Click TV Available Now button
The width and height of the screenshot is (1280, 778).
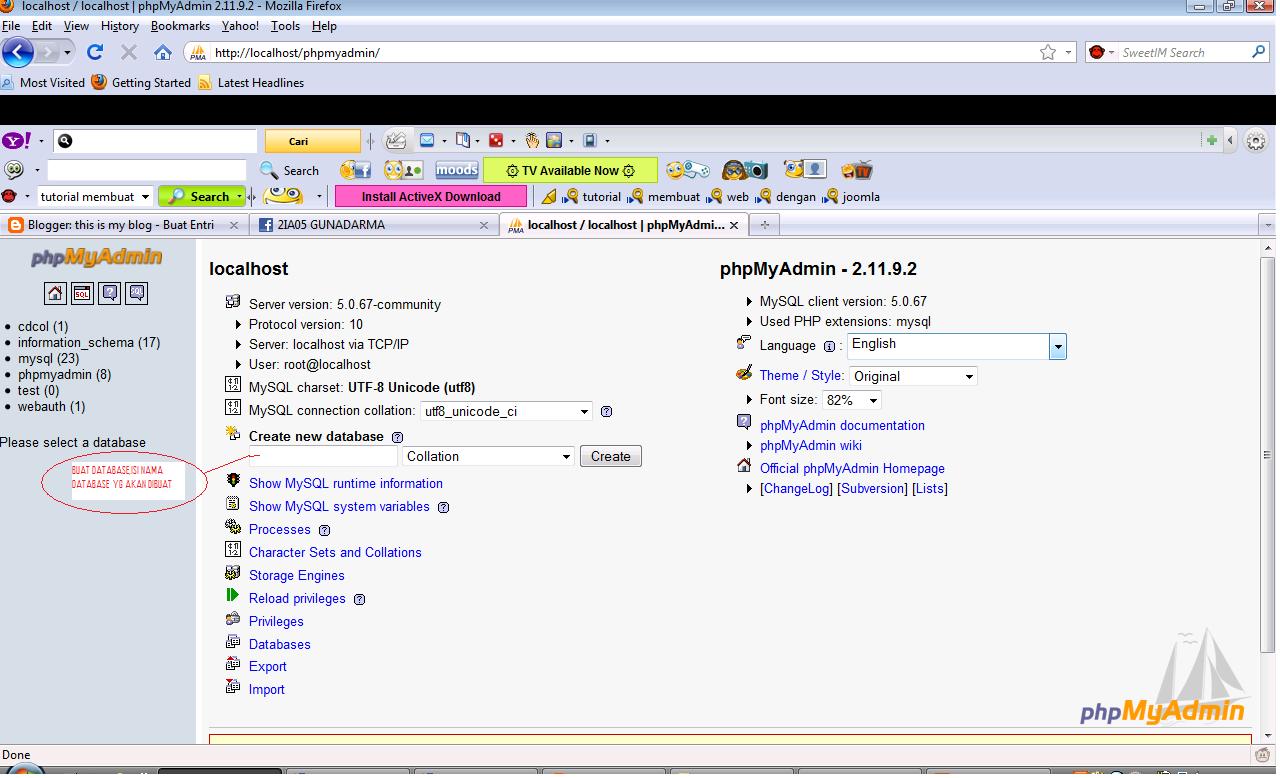pos(570,170)
